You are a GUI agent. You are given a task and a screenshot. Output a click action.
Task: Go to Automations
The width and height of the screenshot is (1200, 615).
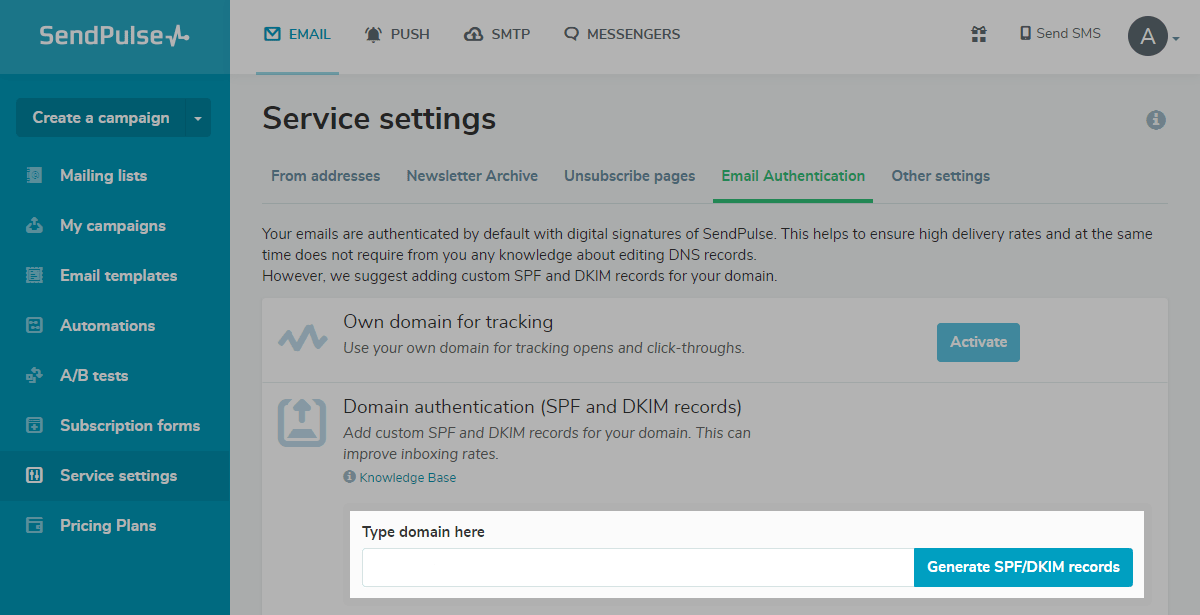[x=107, y=325]
